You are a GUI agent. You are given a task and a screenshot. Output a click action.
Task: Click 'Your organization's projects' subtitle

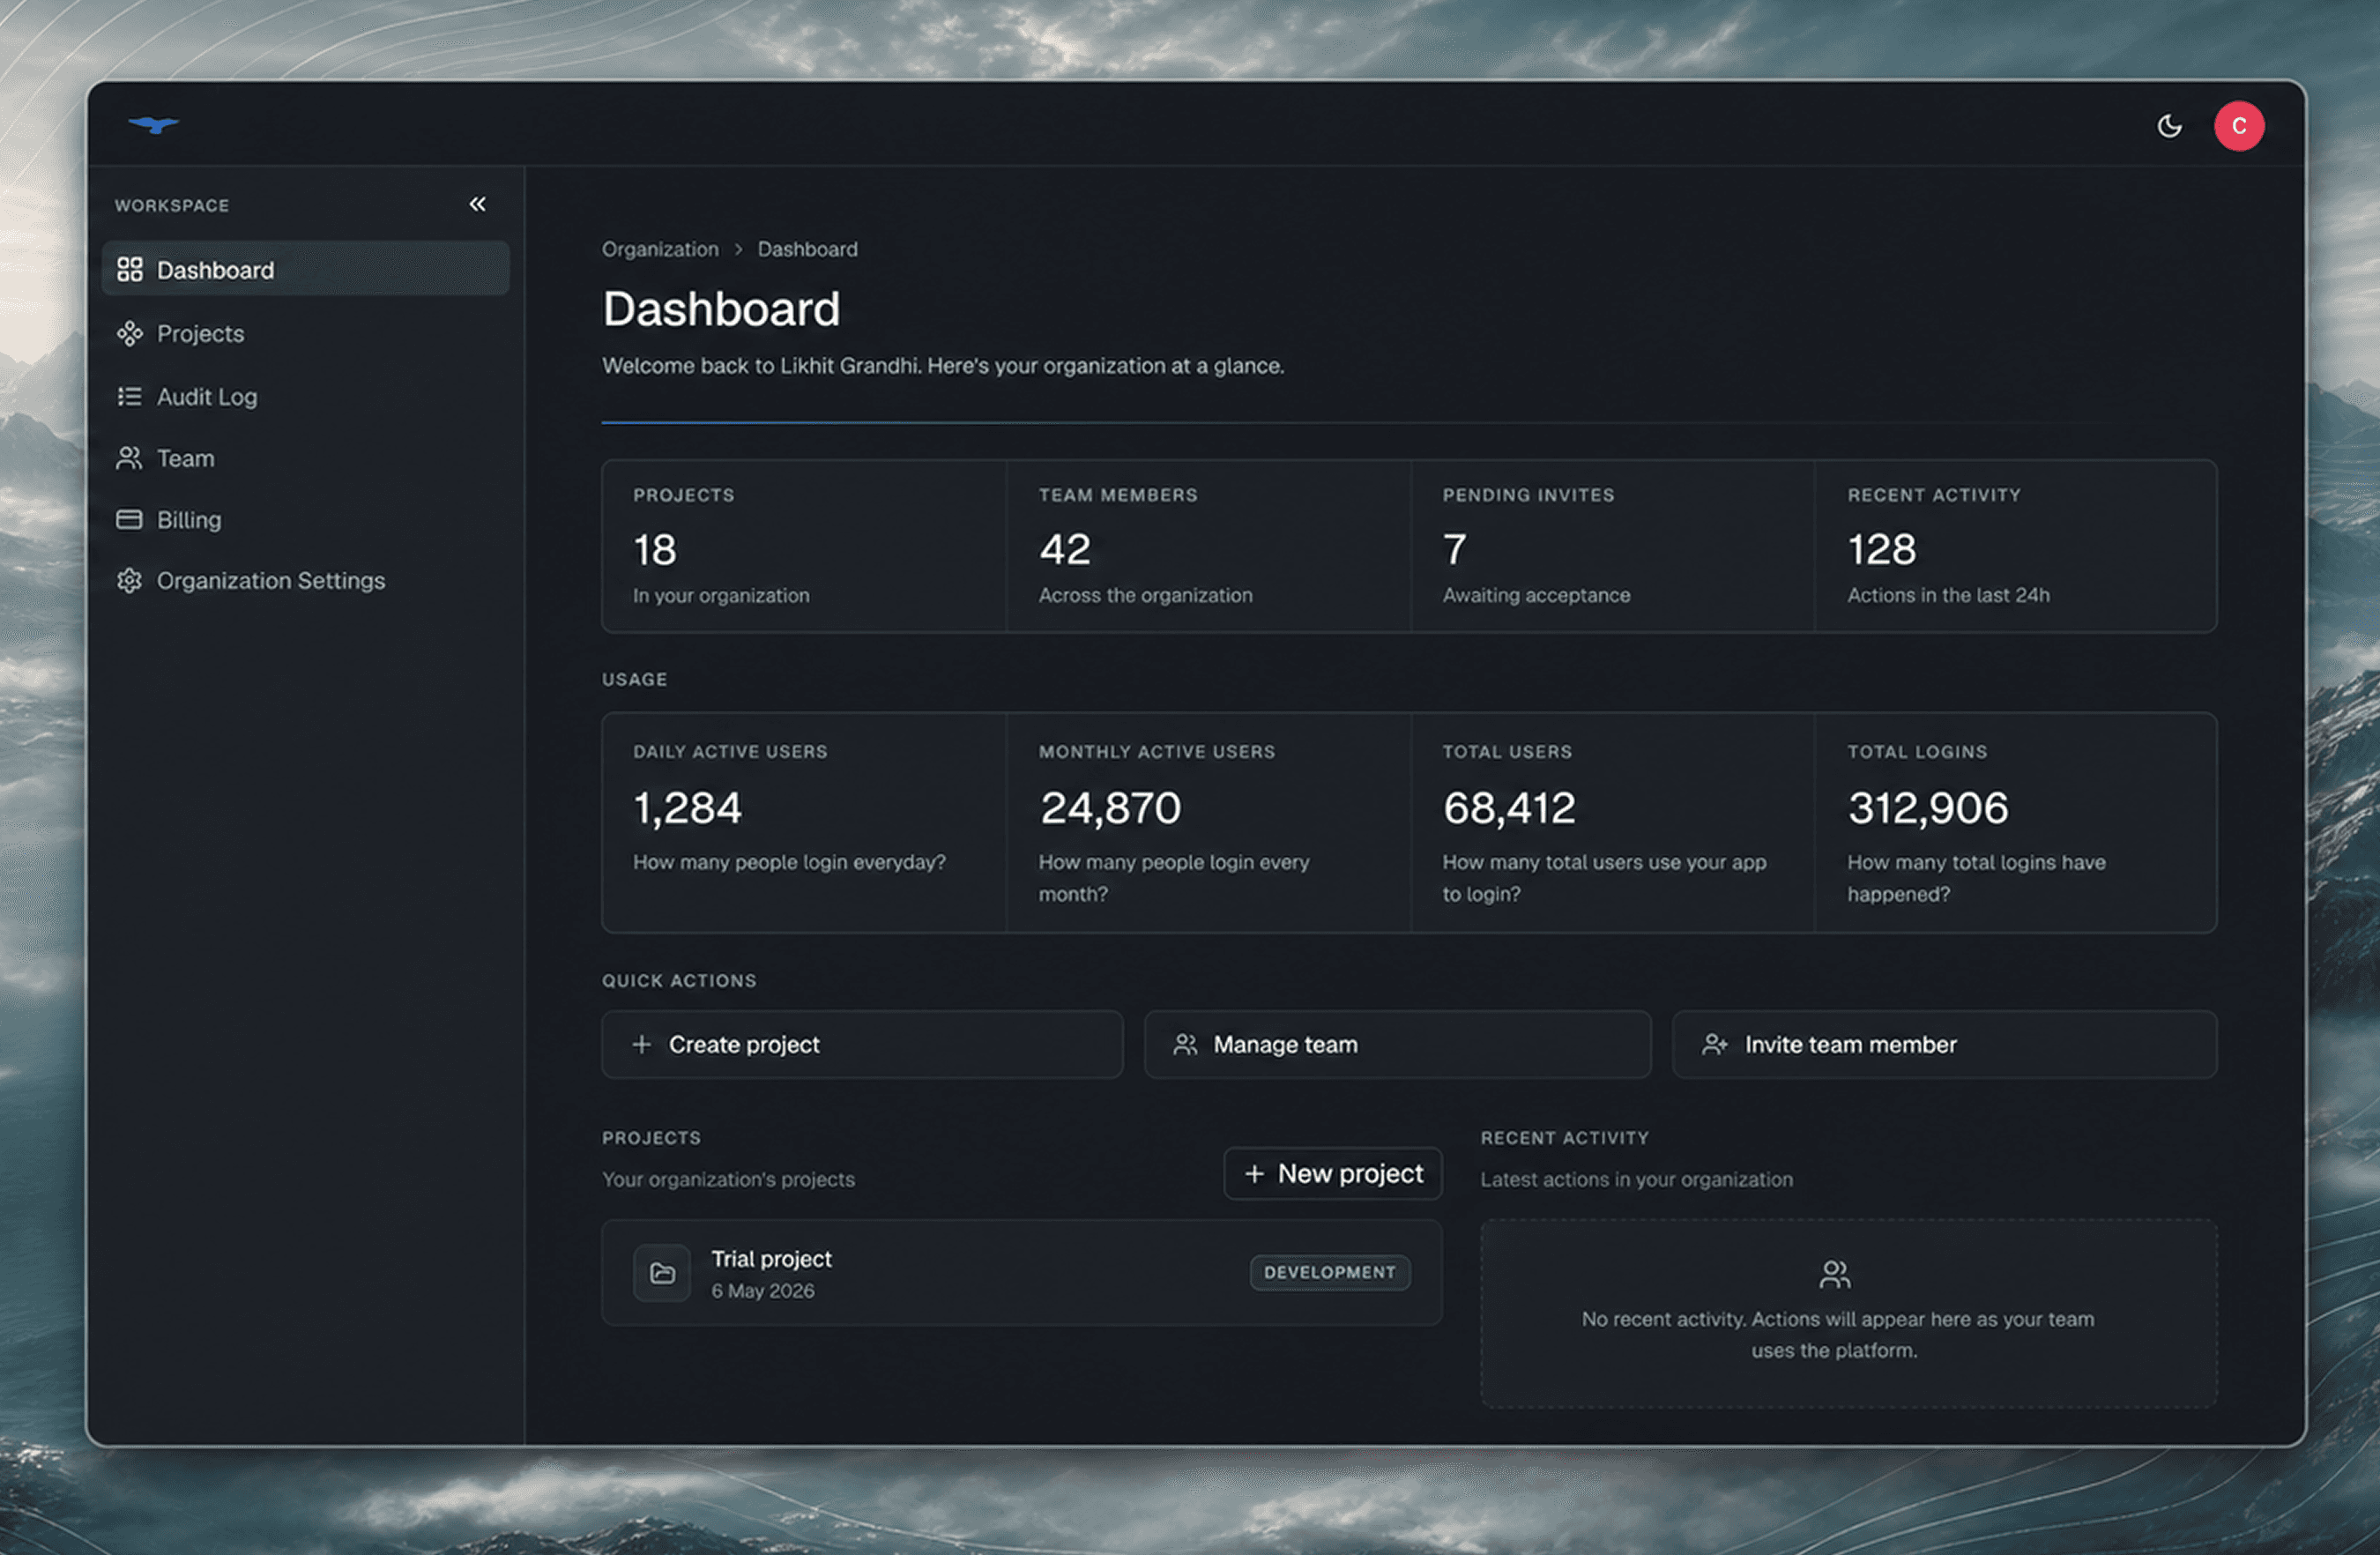728,1179
